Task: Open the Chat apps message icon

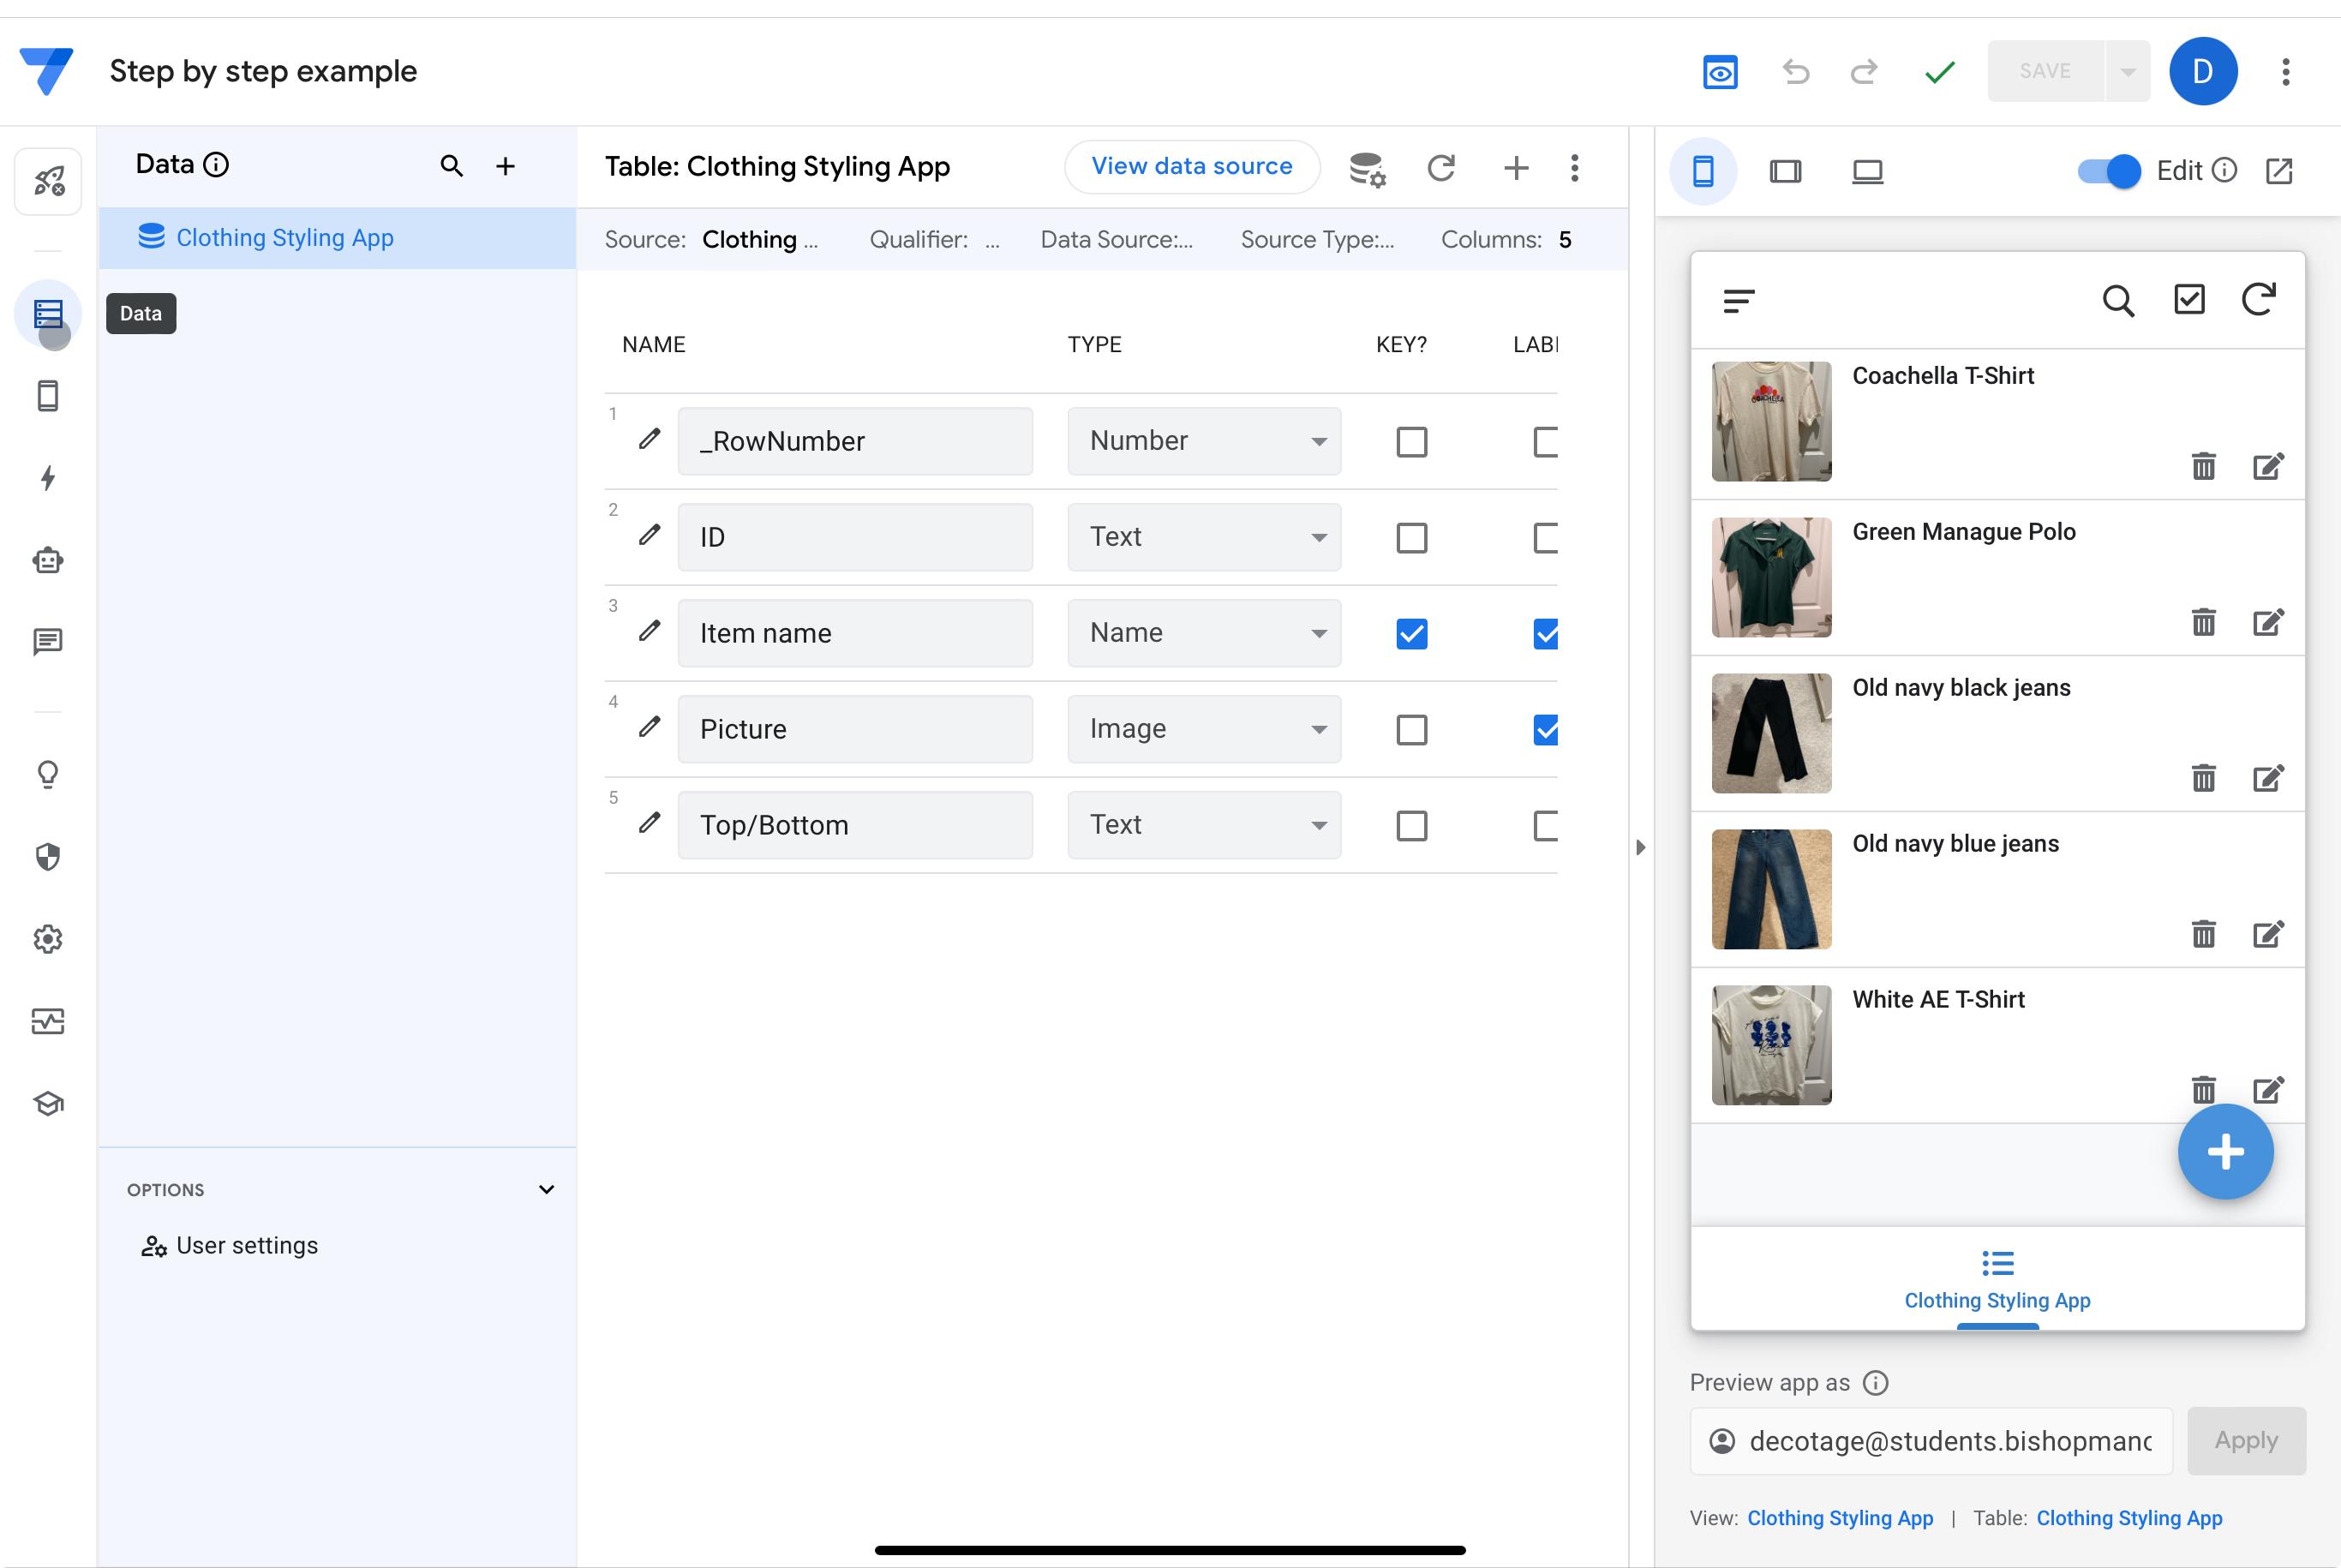Action: click(48, 642)
